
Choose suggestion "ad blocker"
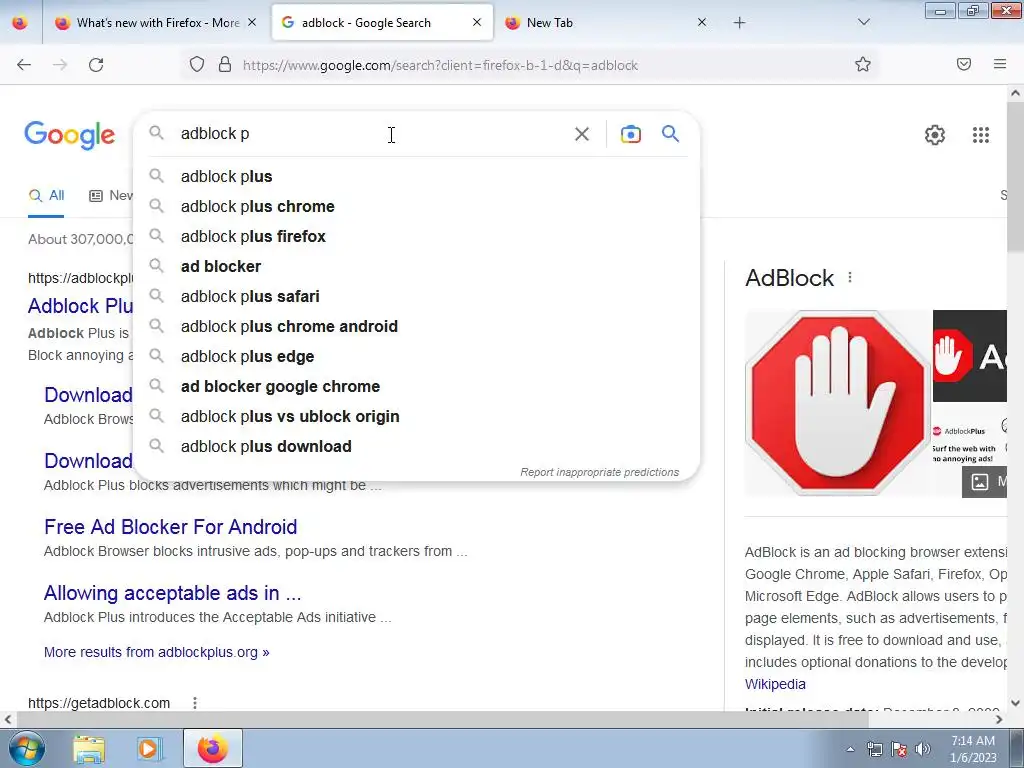416,266
